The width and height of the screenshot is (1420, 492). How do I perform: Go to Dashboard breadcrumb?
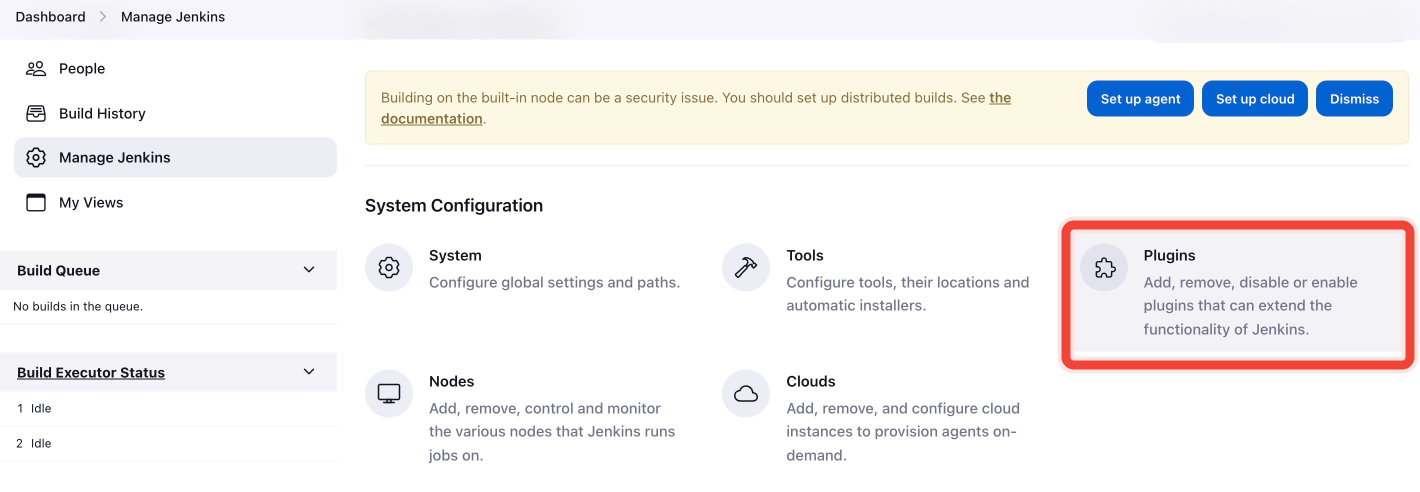point(51,17)
